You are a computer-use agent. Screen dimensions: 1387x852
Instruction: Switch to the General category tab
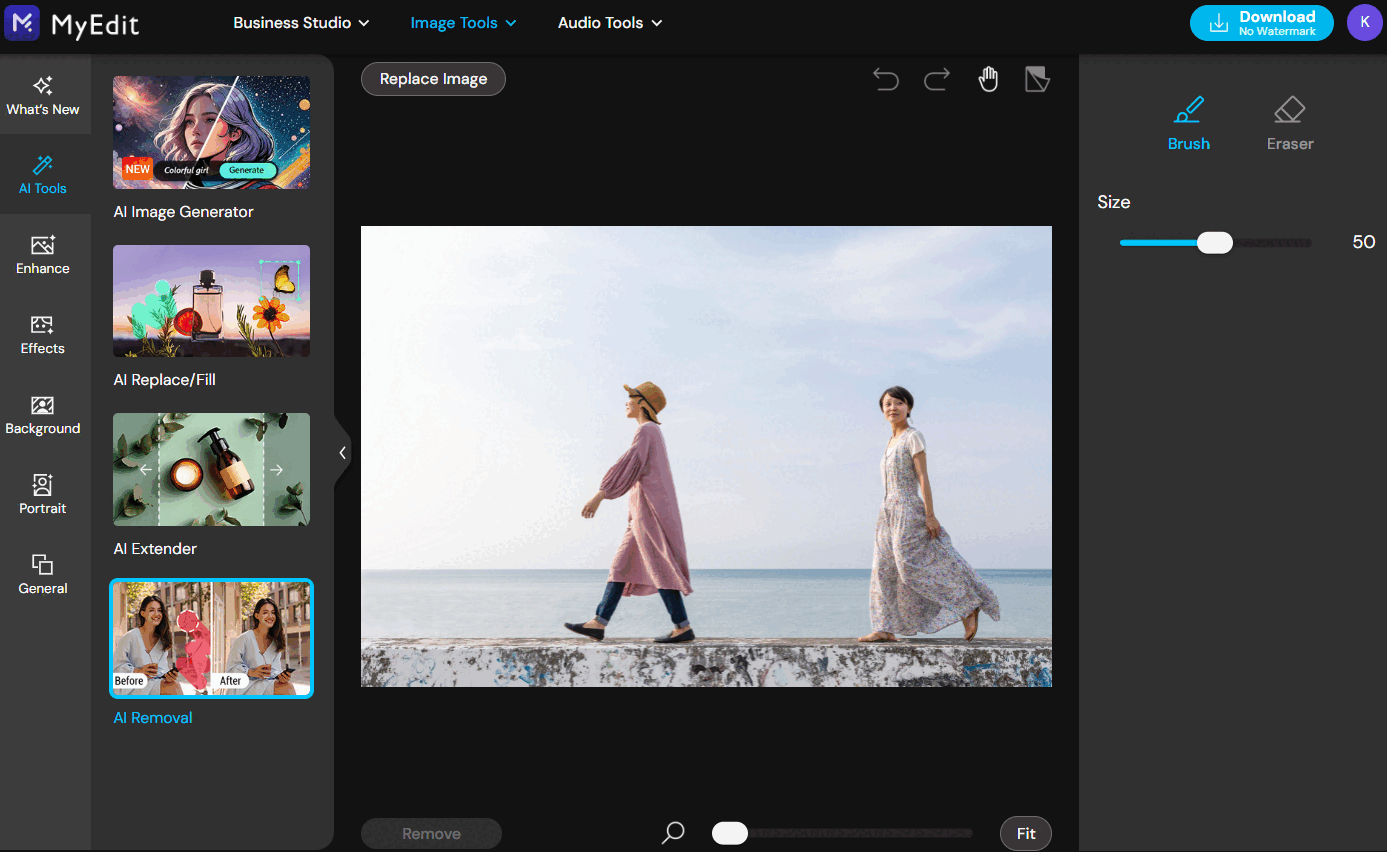tap(42, 574)
